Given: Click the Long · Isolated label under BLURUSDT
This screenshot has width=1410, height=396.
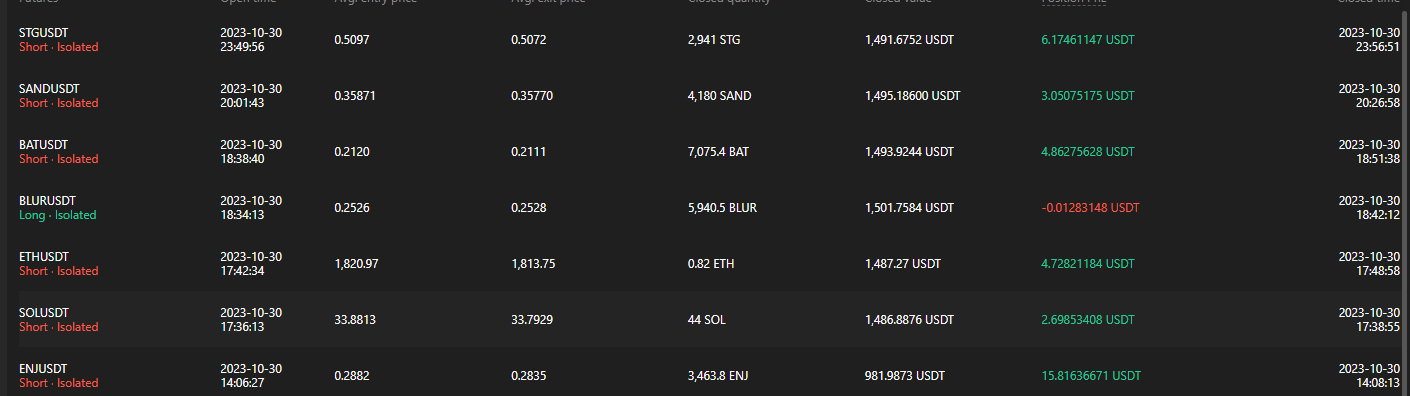Looking at the screenshot, I should [58, 215].
